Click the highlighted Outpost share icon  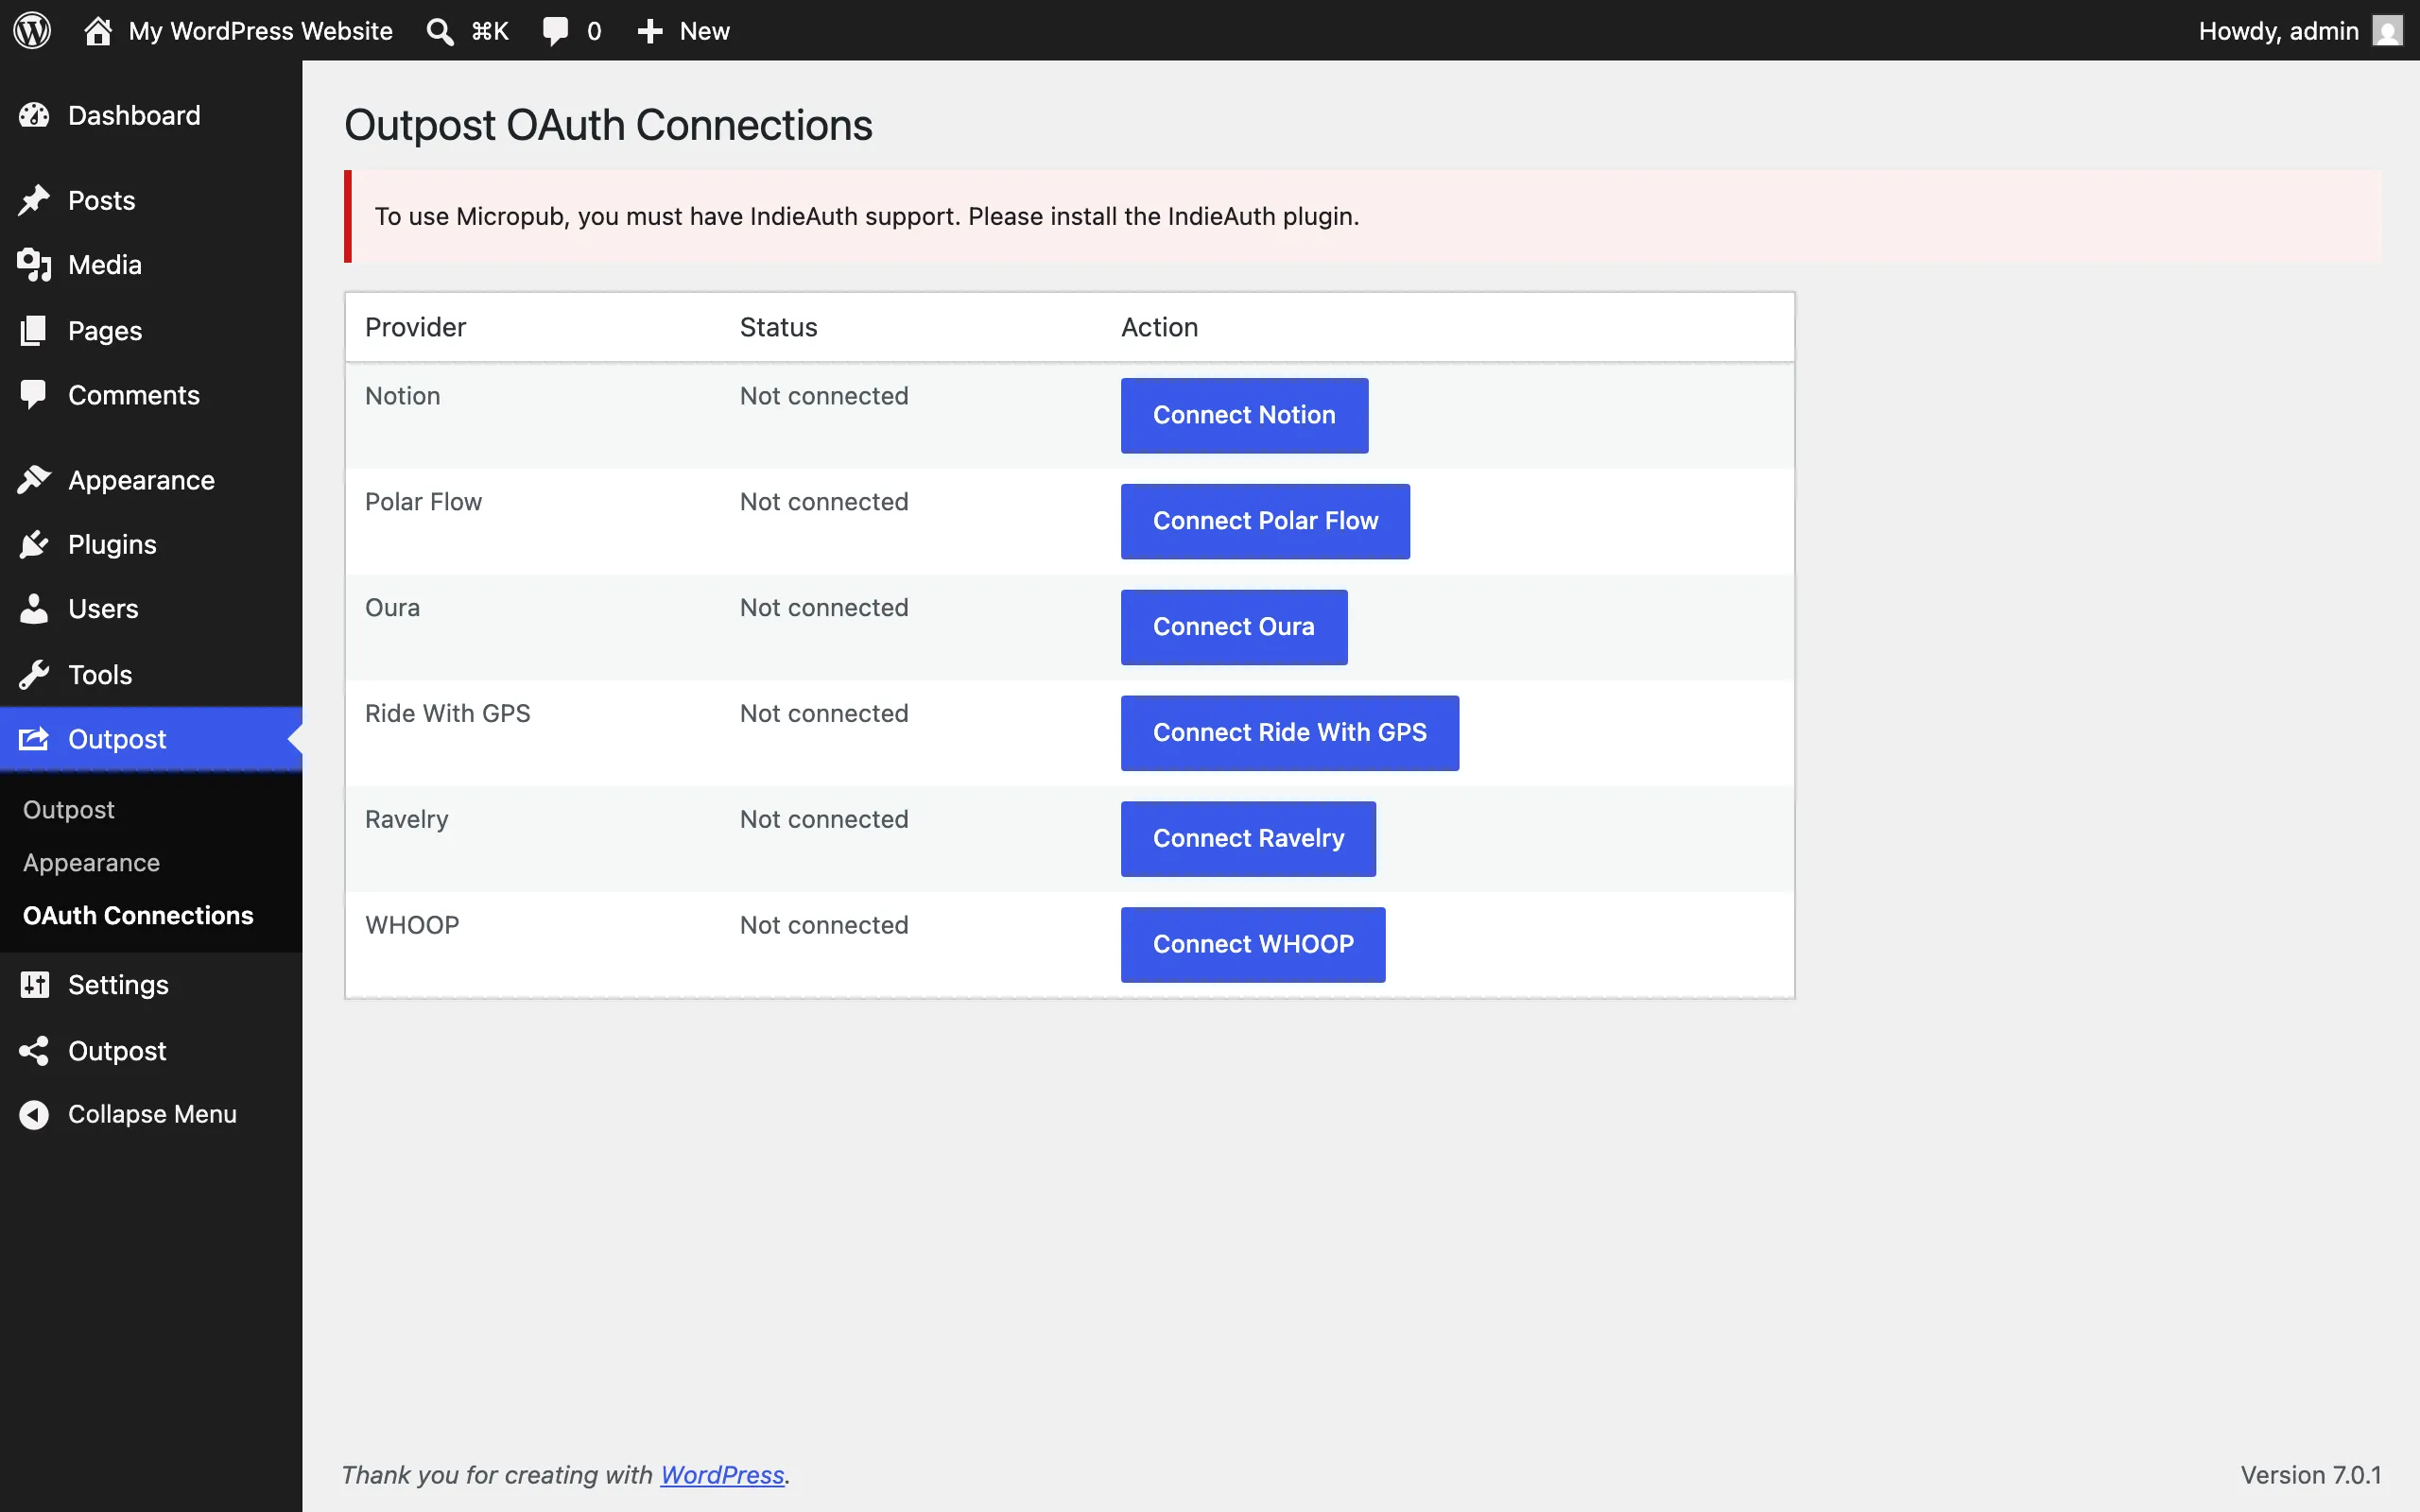34,739
